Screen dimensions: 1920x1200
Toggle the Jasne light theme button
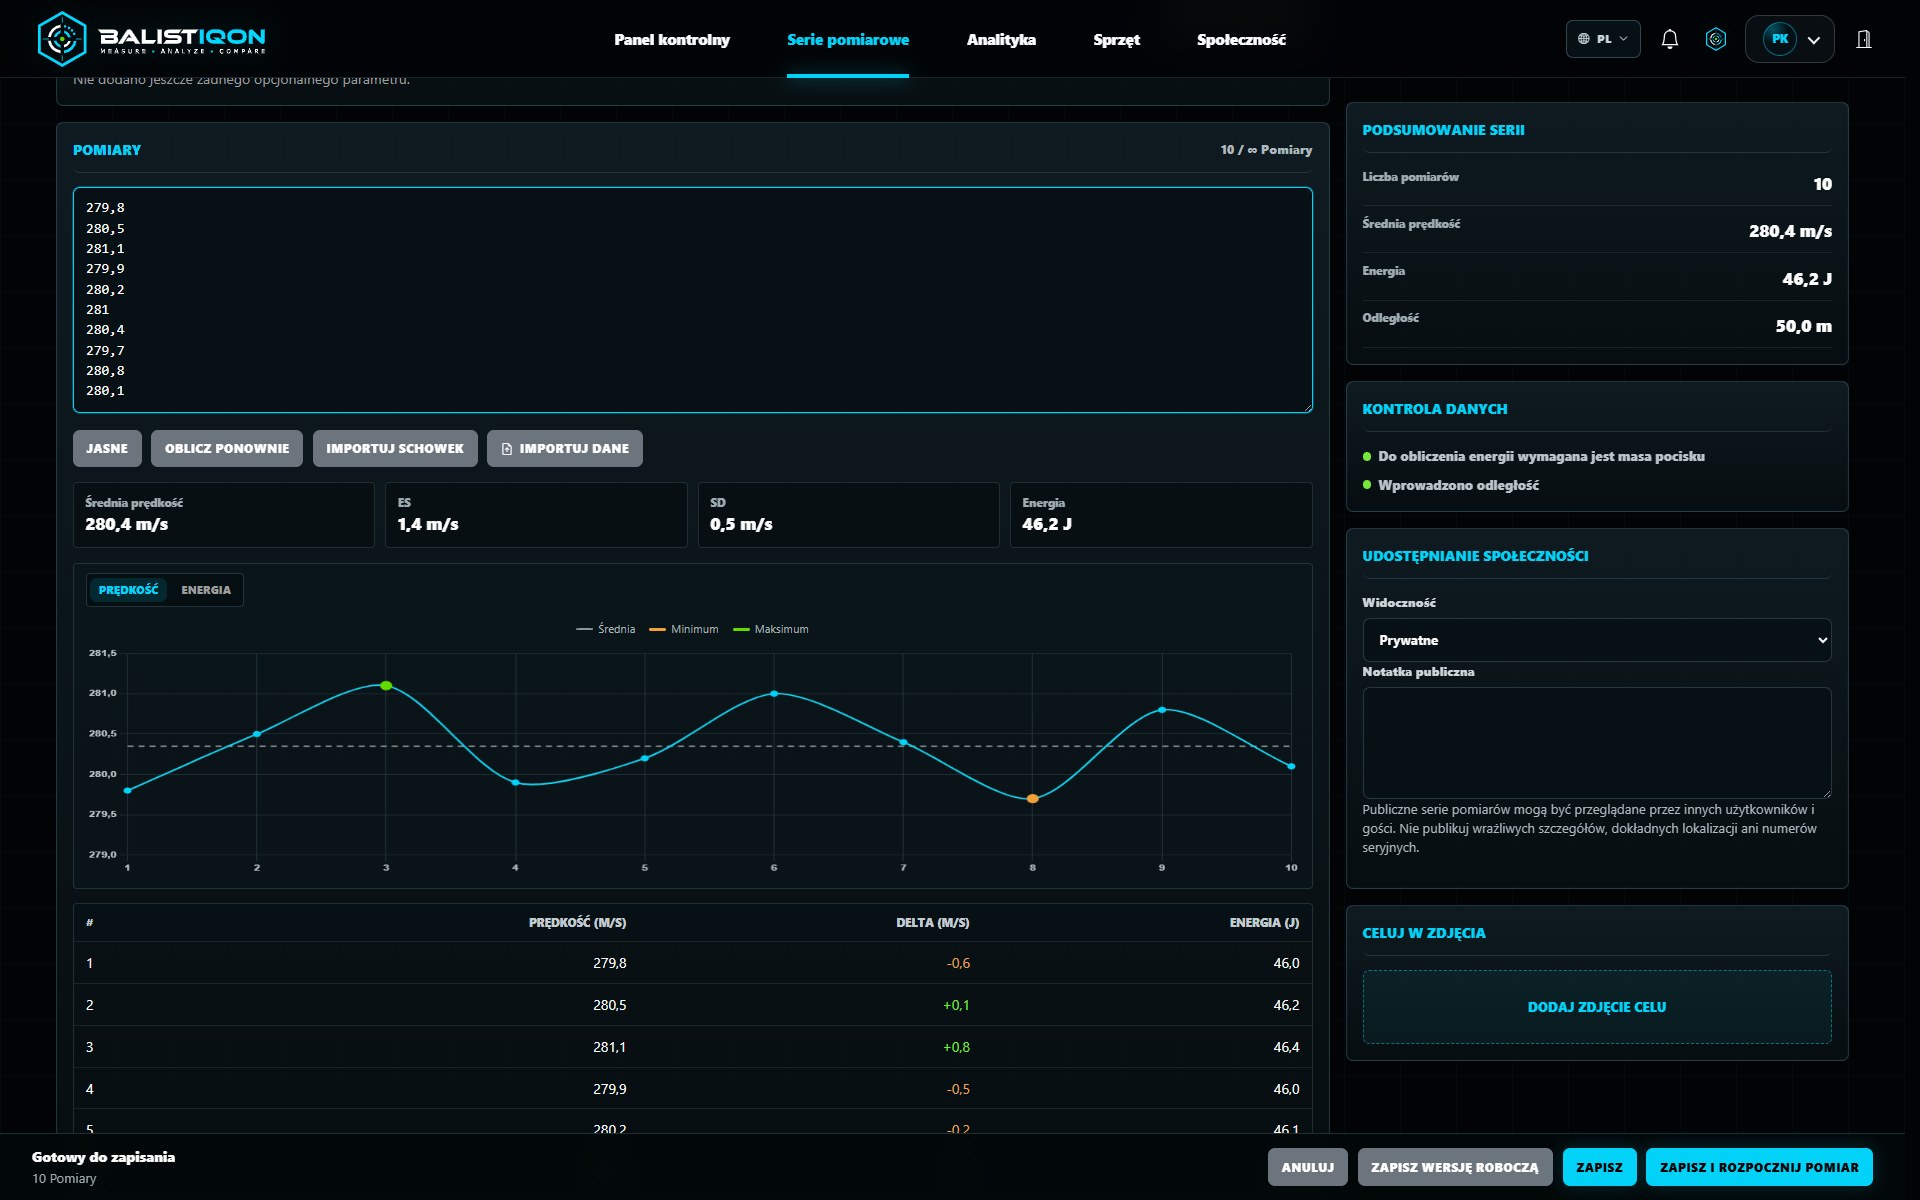(107, 449)
